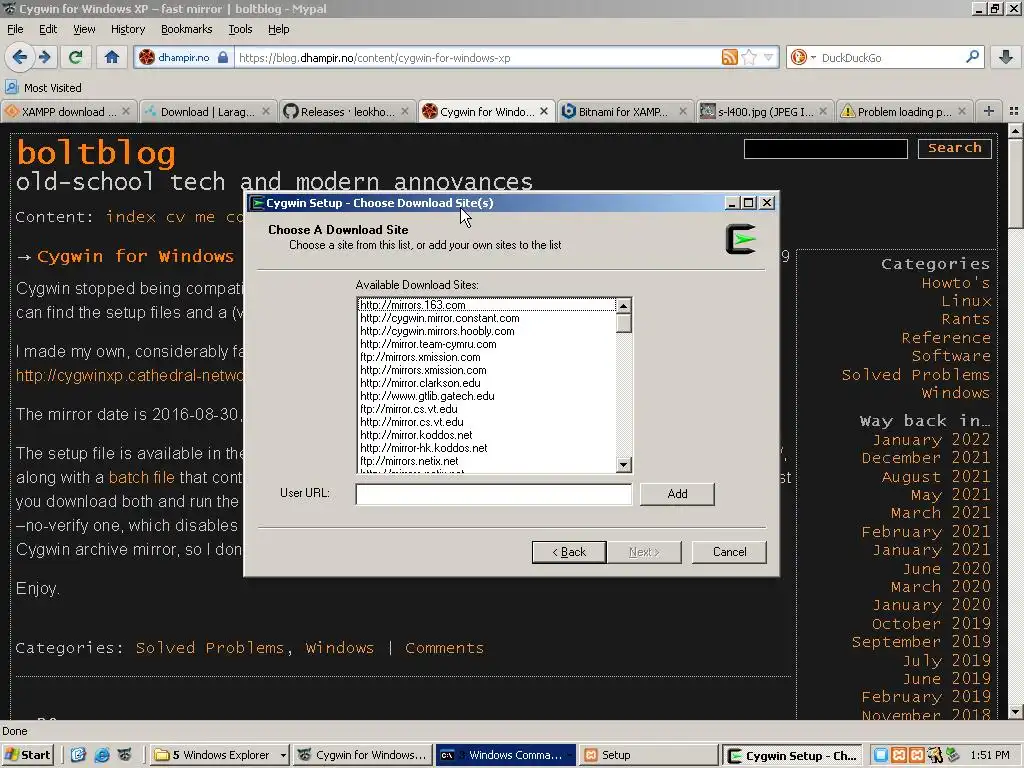Click the download site list scroll down arrow
The width and height of the screenshot is (1024, 768).
click(x=624, y=464)
